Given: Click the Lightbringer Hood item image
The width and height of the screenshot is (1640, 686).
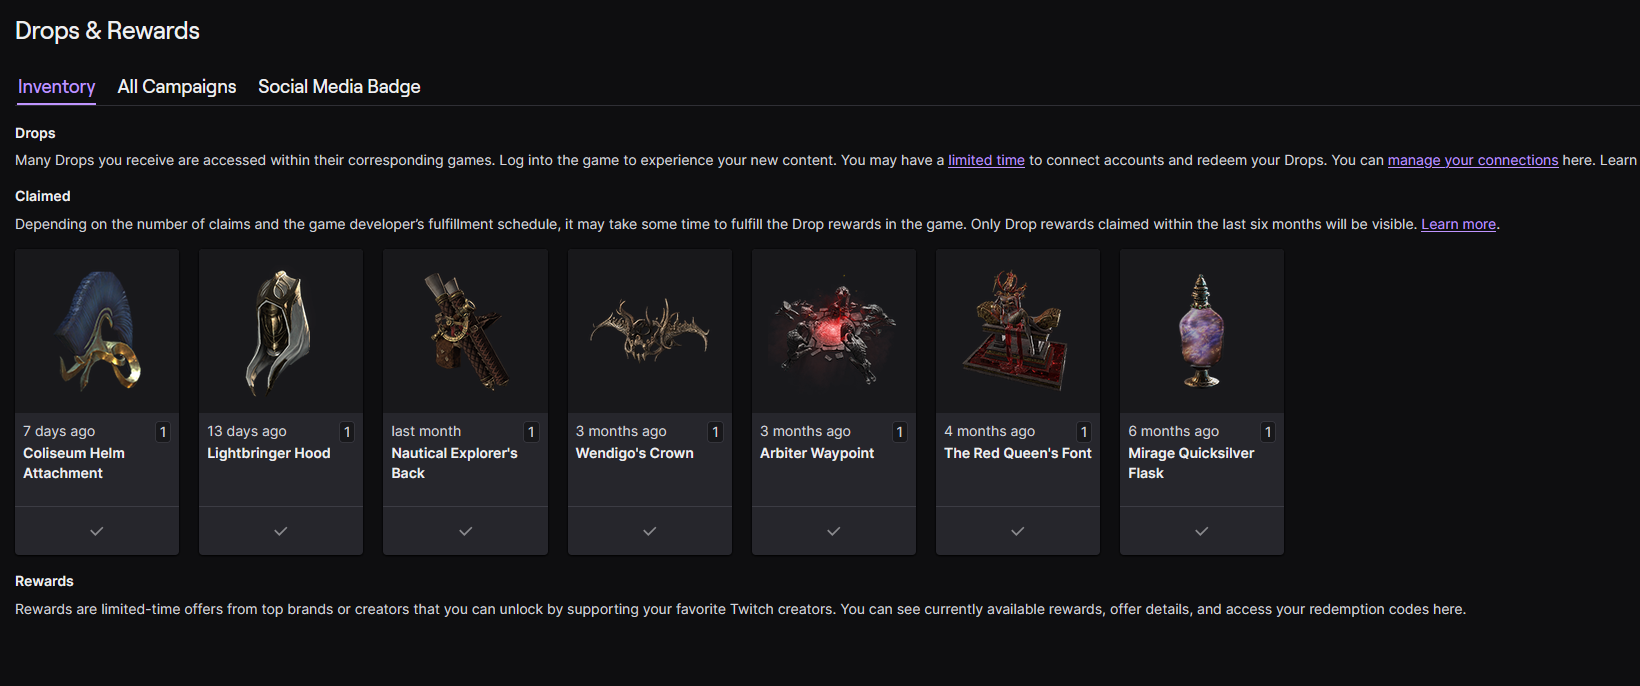Looking at the screenshot, I should click(x=281, y=331).
